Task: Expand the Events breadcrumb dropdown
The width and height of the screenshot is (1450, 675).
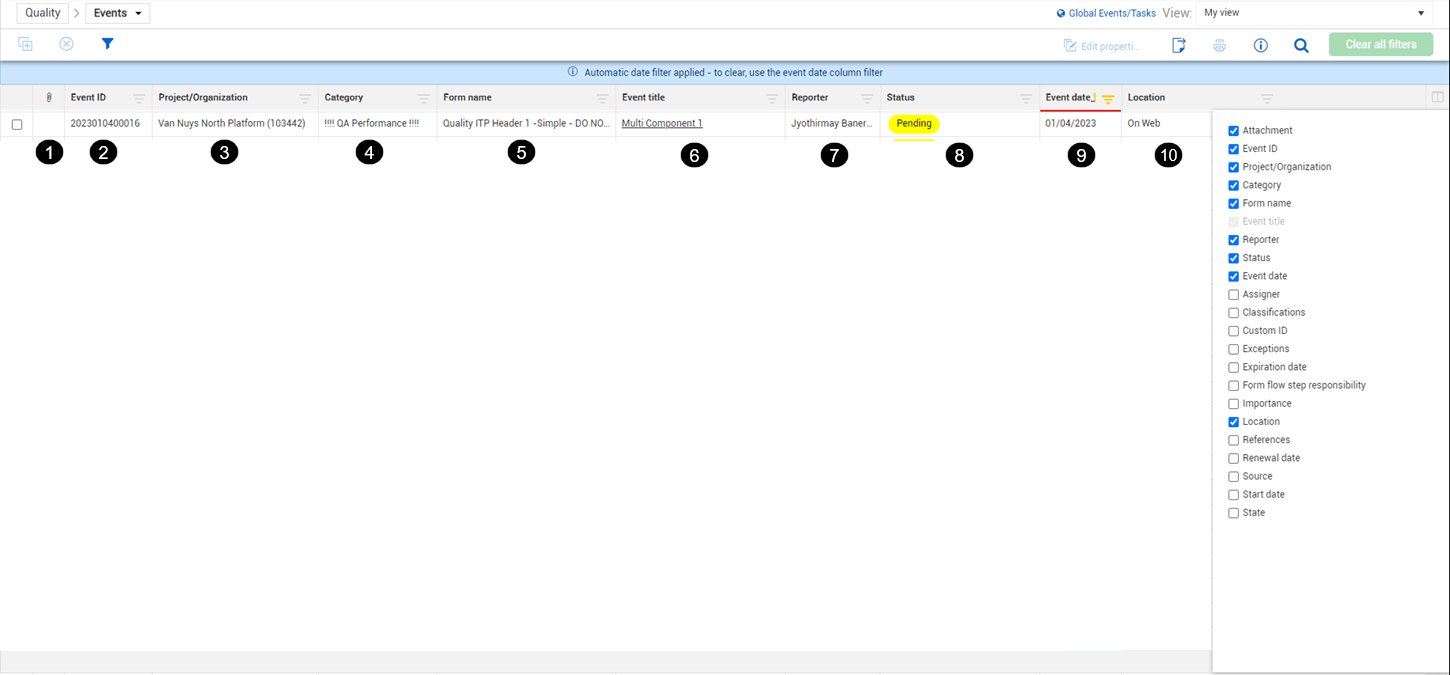Action: coord(118,13)
